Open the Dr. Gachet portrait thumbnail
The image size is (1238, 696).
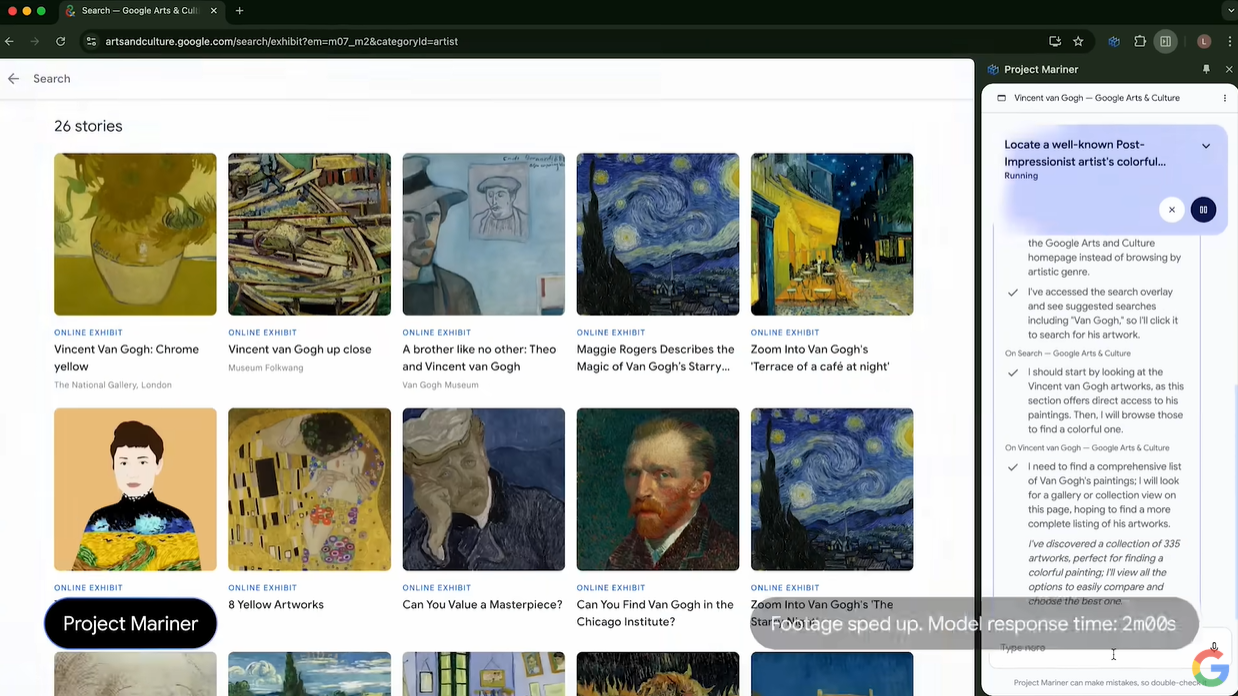tap(484, 489)
